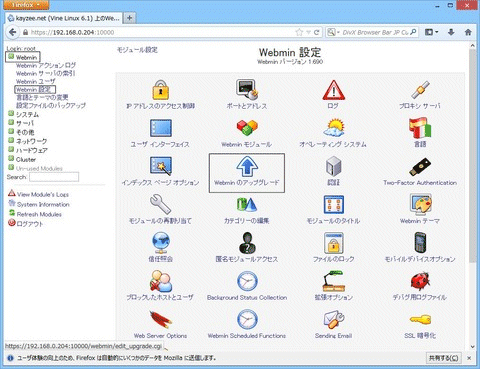Open ブロックしたホストとユーザ icon
480x369 pixels.
(x=161, y=281)
